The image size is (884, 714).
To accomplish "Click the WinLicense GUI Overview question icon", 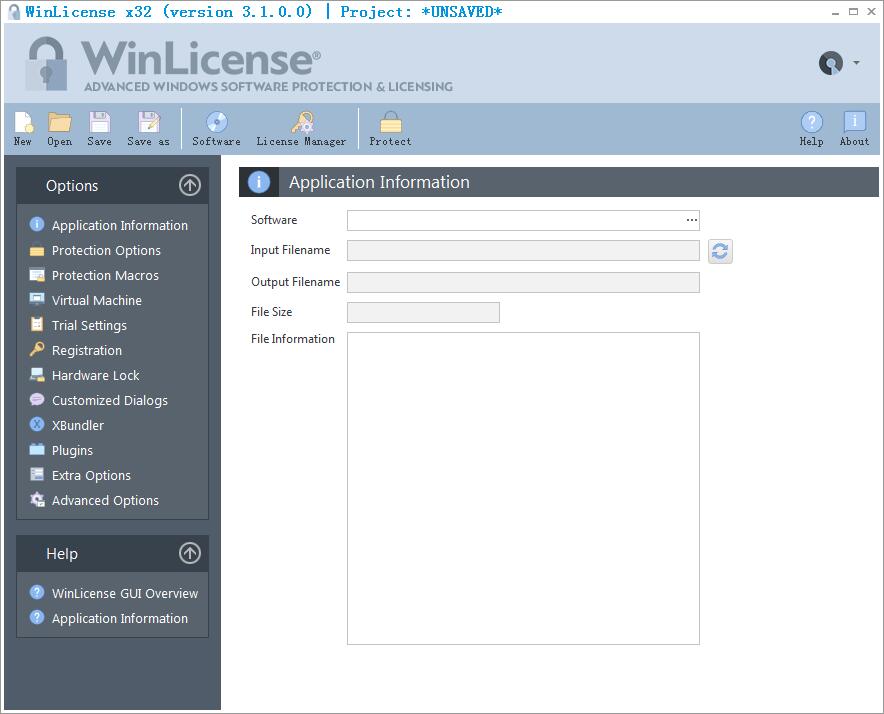I will click(37, 592).
